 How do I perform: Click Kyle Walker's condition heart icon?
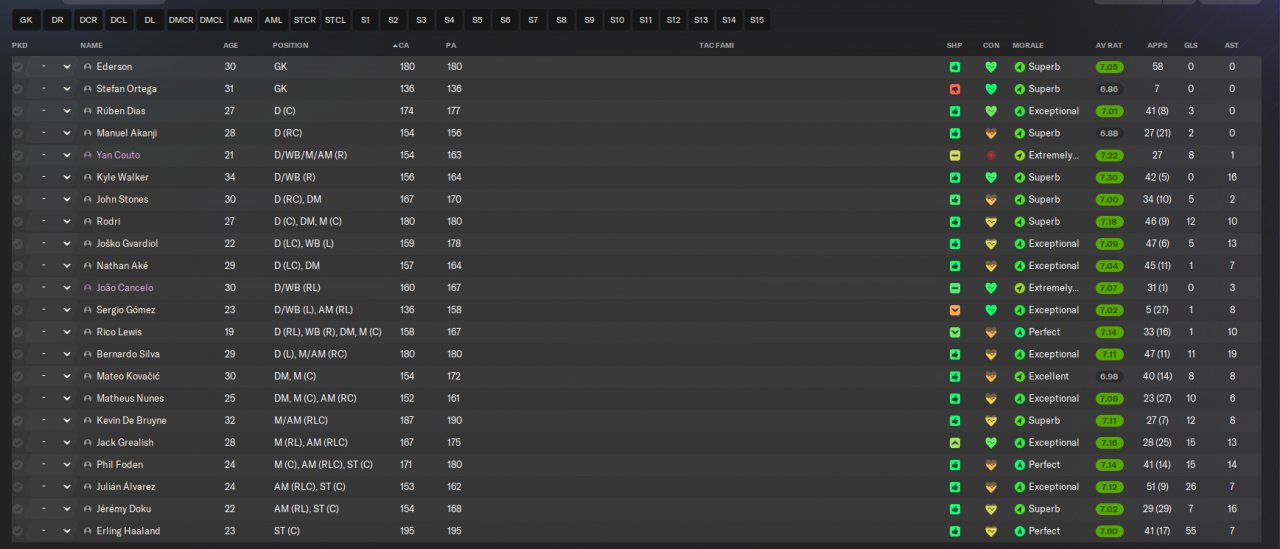[991, 177]
